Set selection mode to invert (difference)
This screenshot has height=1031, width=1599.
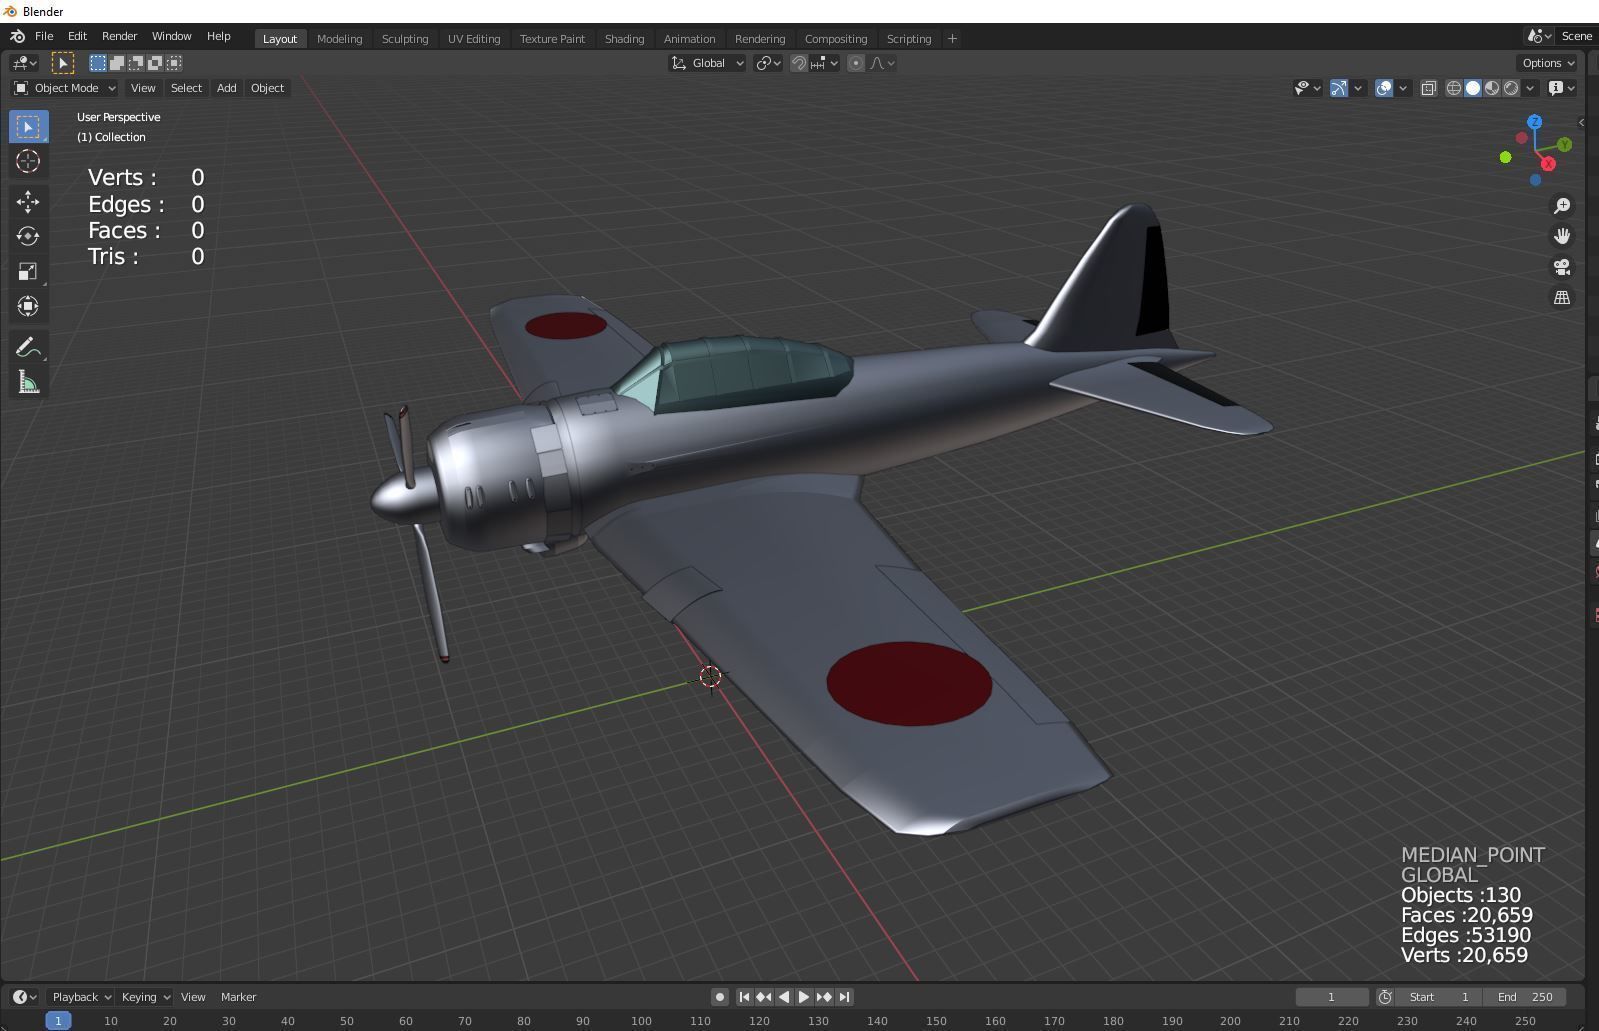[155, 63]
